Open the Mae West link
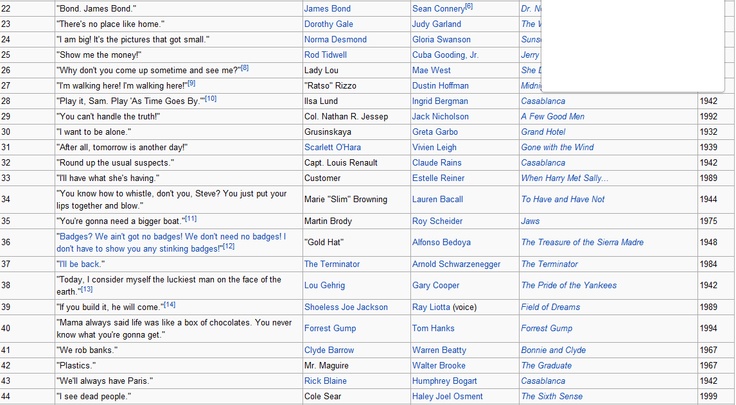The height and width of the screenshot is (405, 736). (431, 70)
